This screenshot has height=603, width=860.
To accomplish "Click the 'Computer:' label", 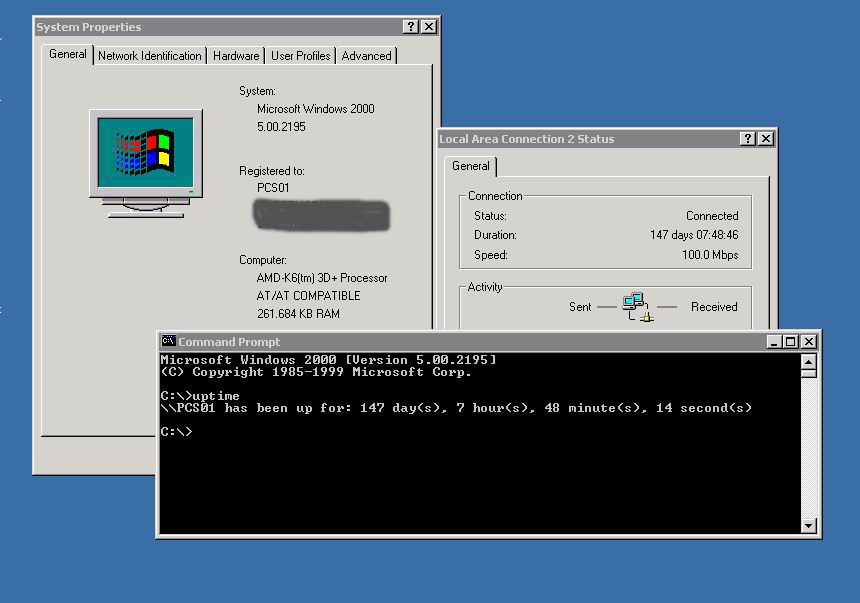I will pyautogui.click(x=263, y=260).
